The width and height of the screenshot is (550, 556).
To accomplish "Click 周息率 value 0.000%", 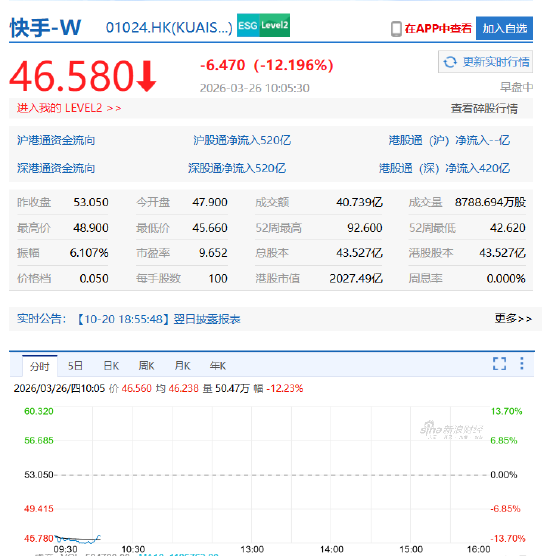I will tap(506, 278).
